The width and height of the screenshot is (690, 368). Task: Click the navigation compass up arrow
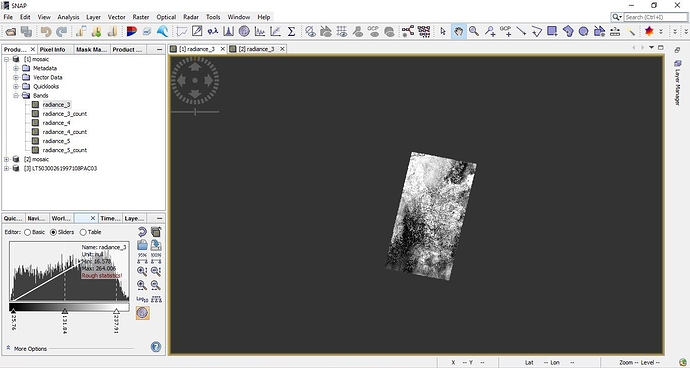click(195, 66)
